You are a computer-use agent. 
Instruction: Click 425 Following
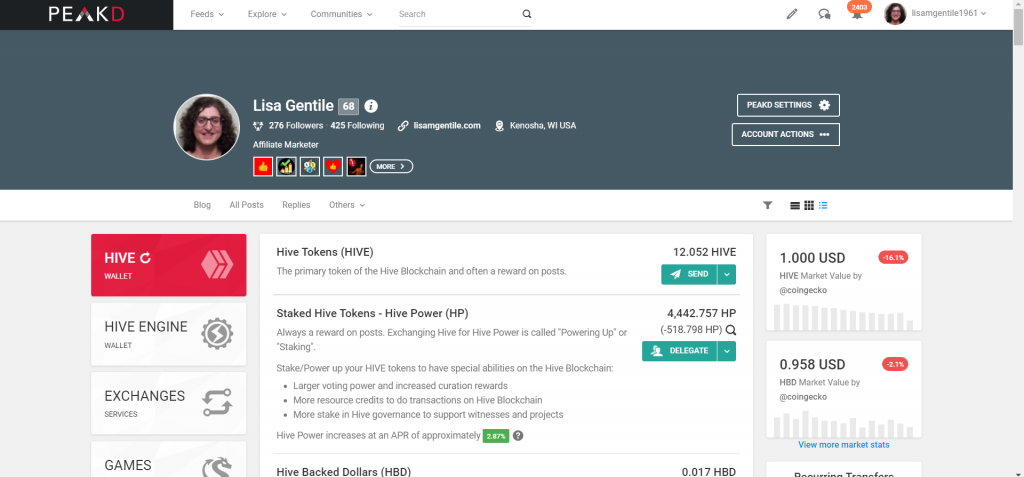357,125
